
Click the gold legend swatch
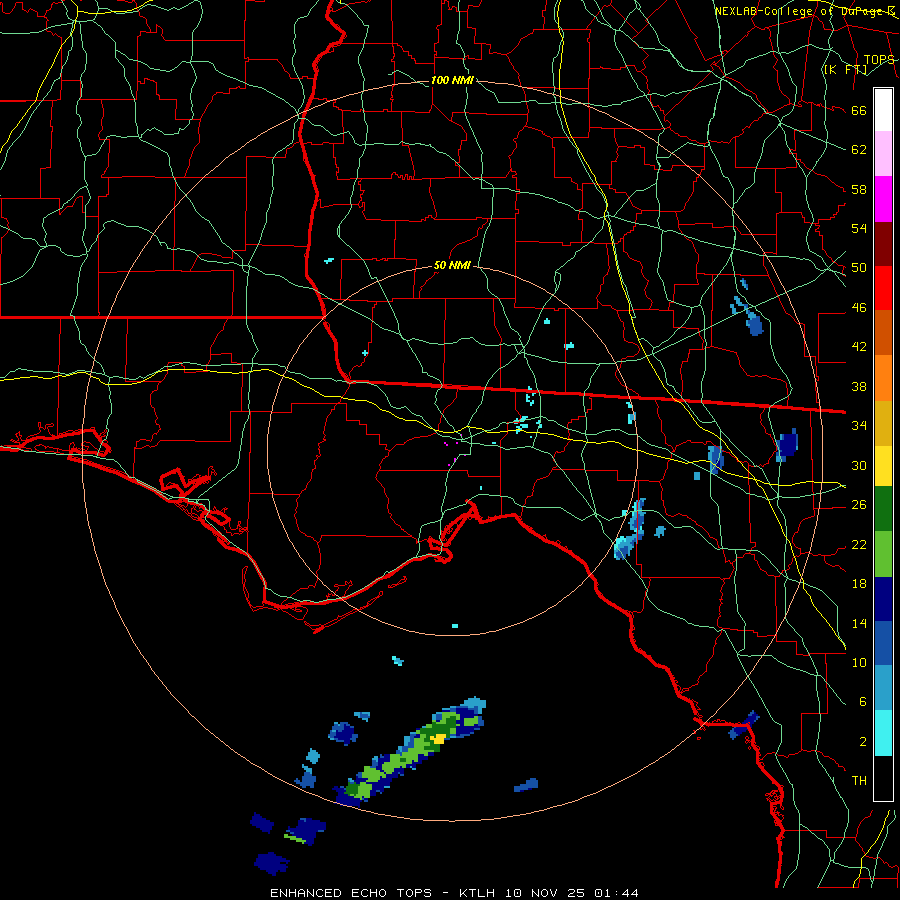883,423
